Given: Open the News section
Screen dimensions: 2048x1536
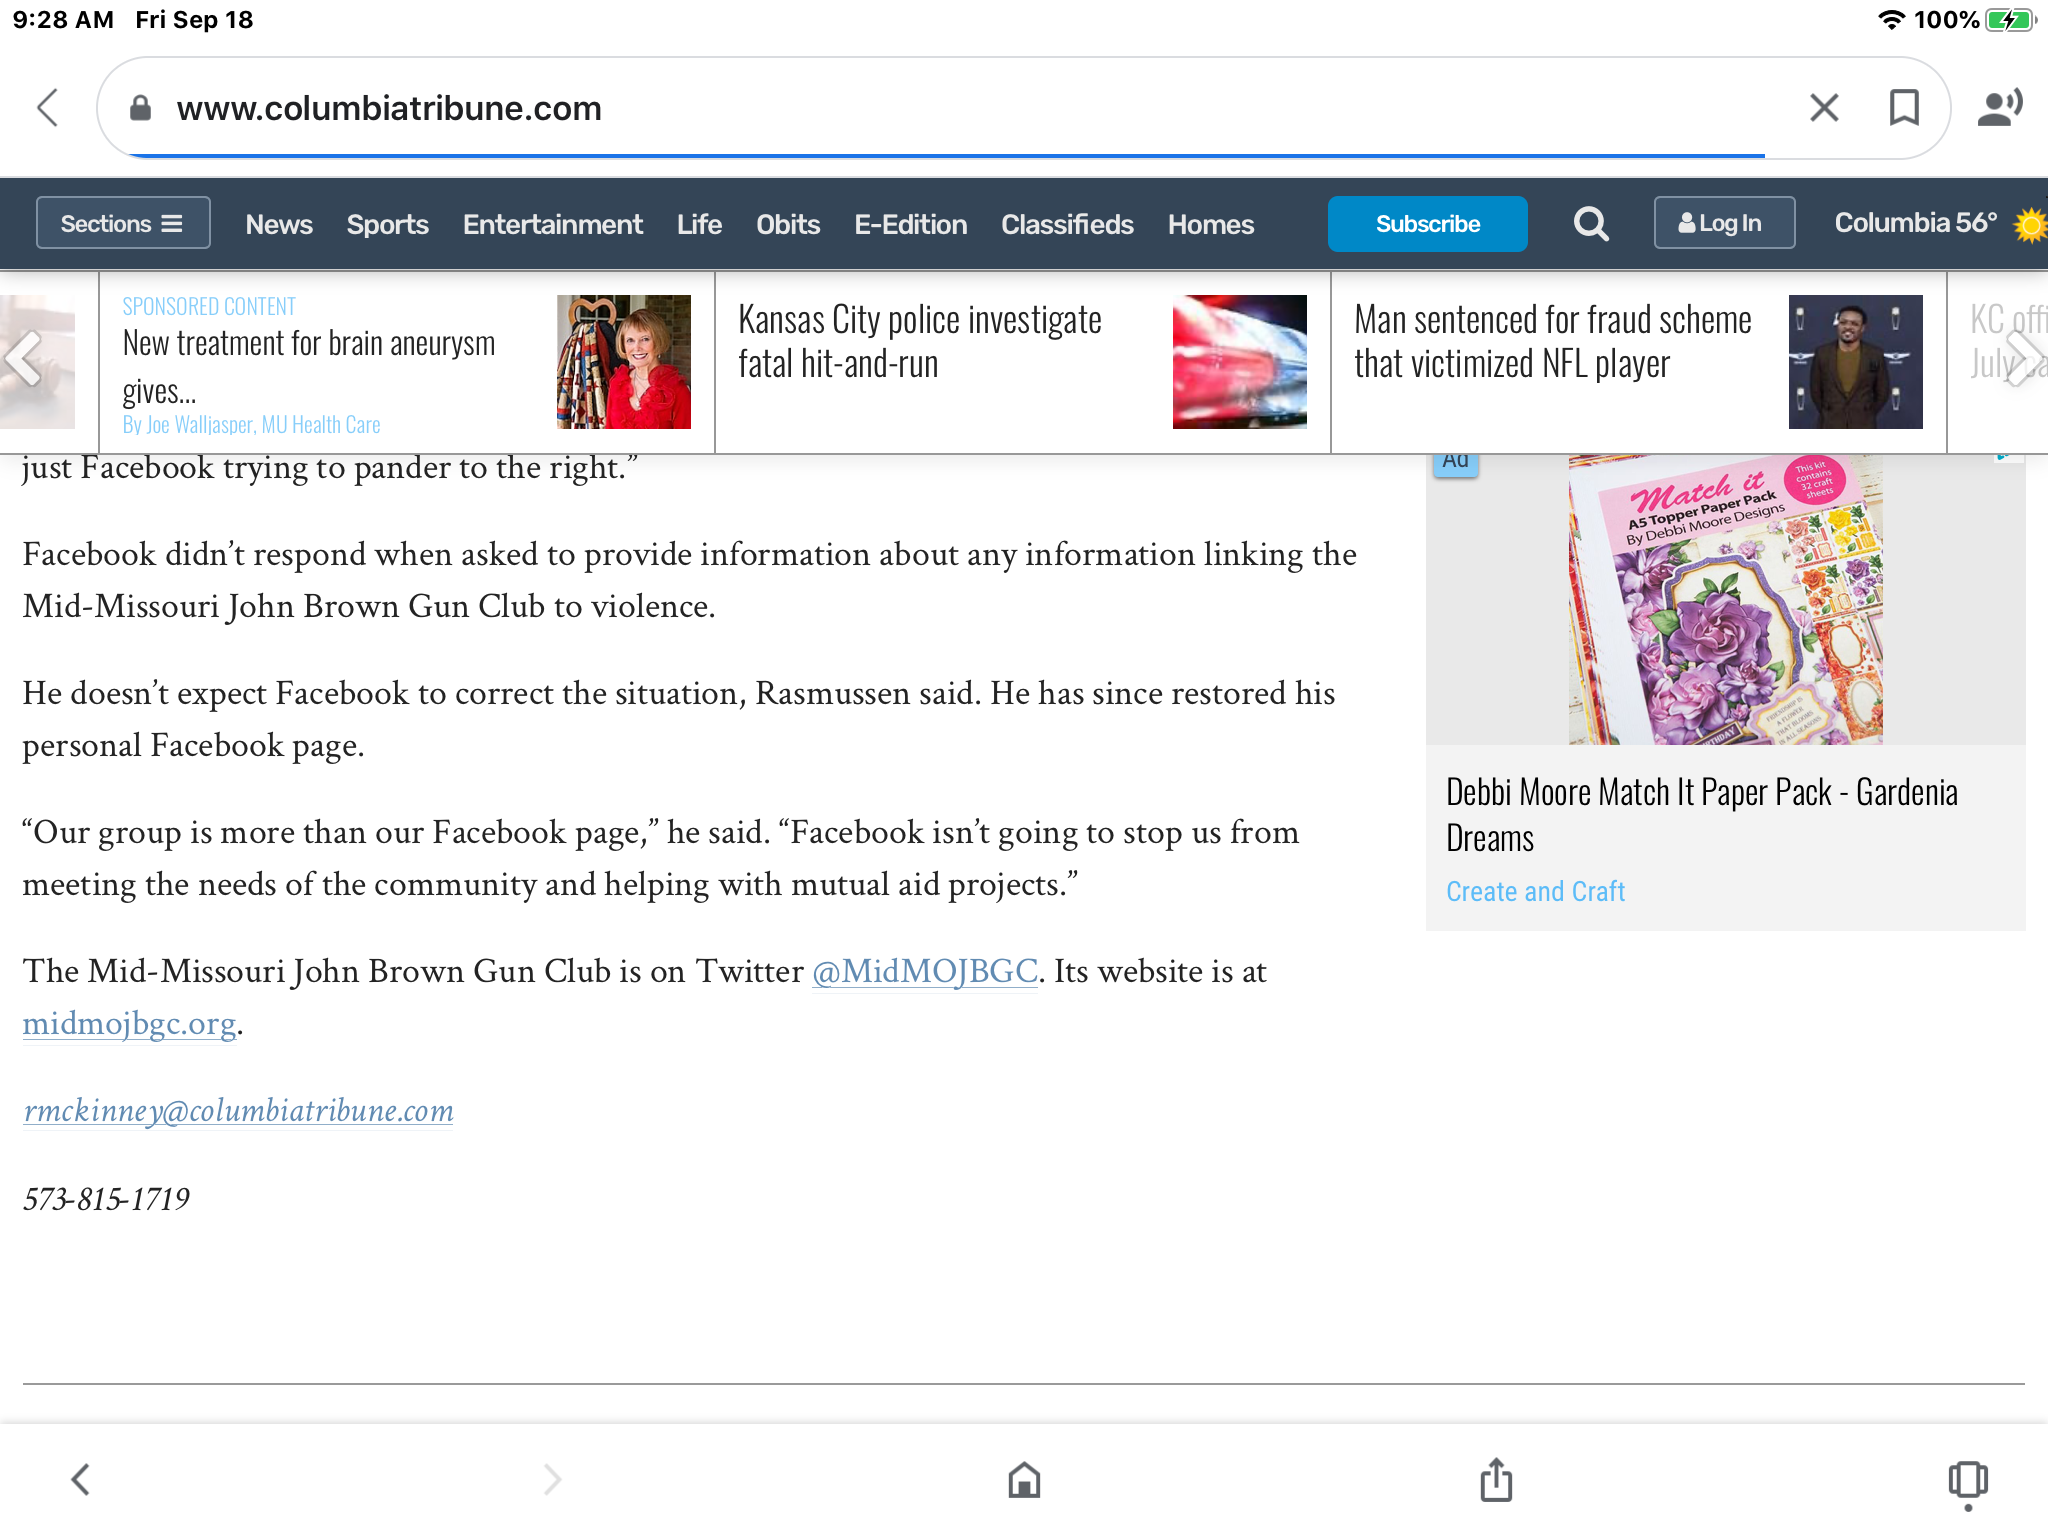Looking at the screenshot, I should 279,224.
